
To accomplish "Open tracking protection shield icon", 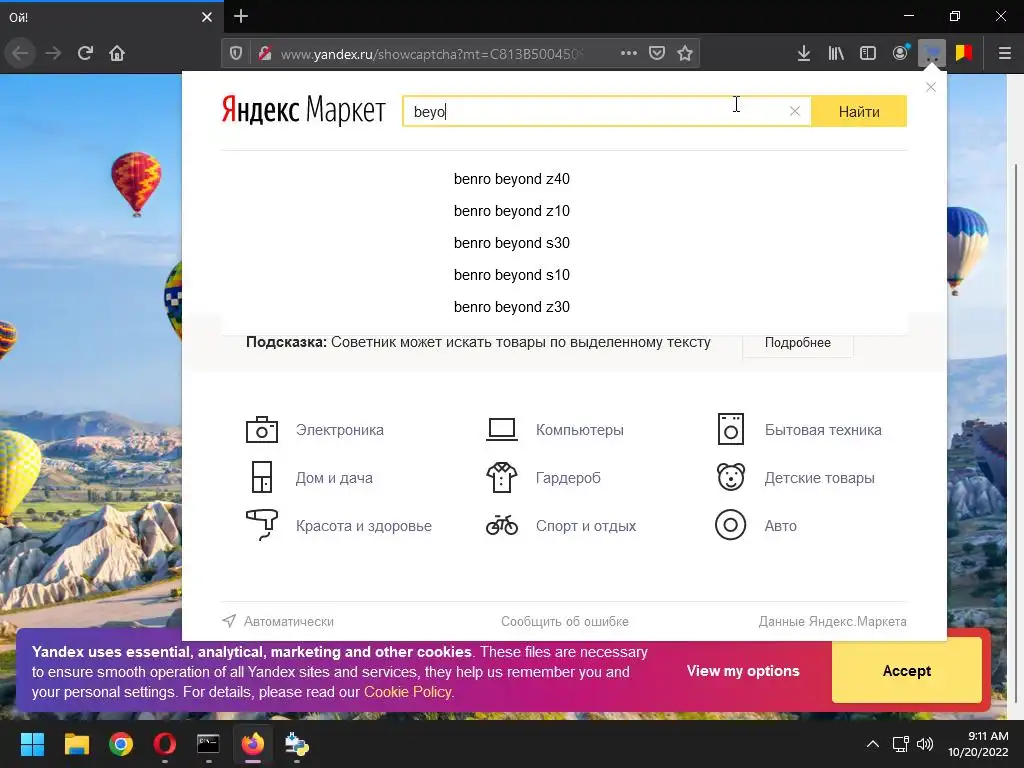I will [x=236, y=54].
